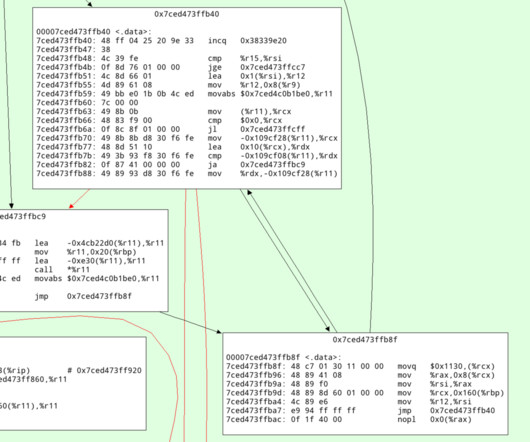The width and height of the screenshot is (530, 442).
Task: Click the jmp 0x7ced473ffb8f instruction
Action: click(83, 296)
